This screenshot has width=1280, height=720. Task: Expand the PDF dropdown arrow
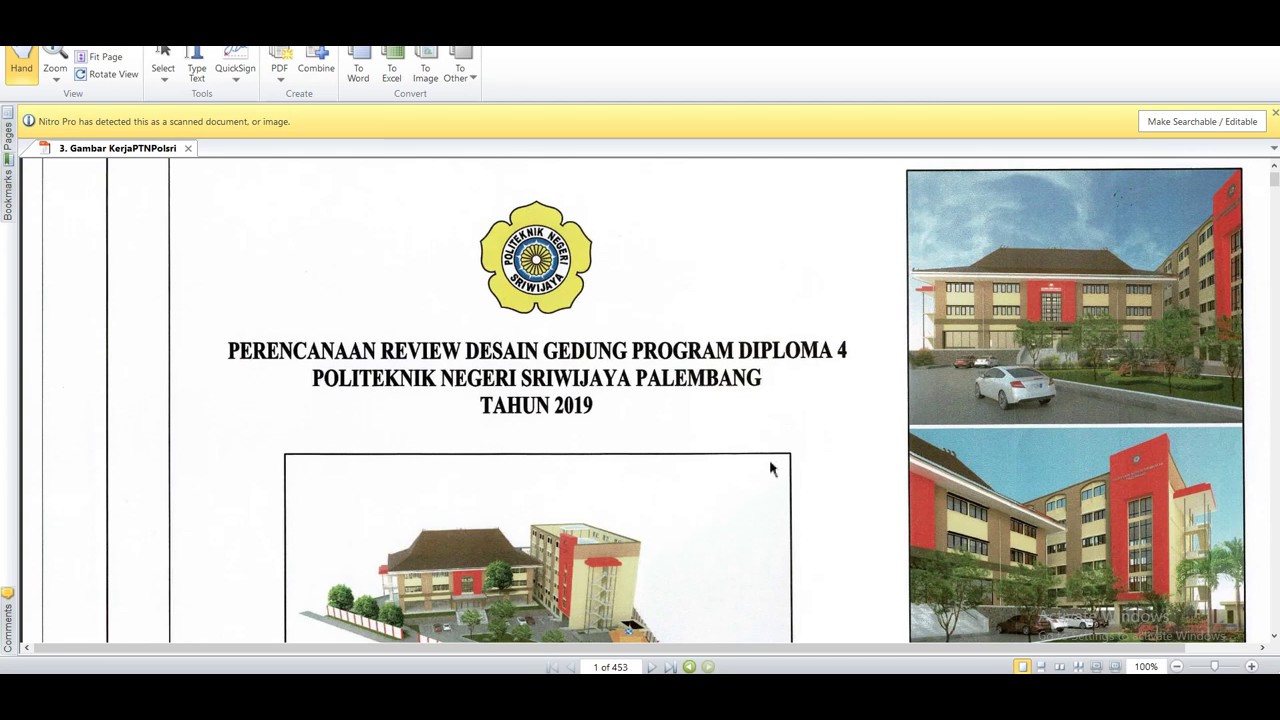pyautogui.click(x=279, y=79)
